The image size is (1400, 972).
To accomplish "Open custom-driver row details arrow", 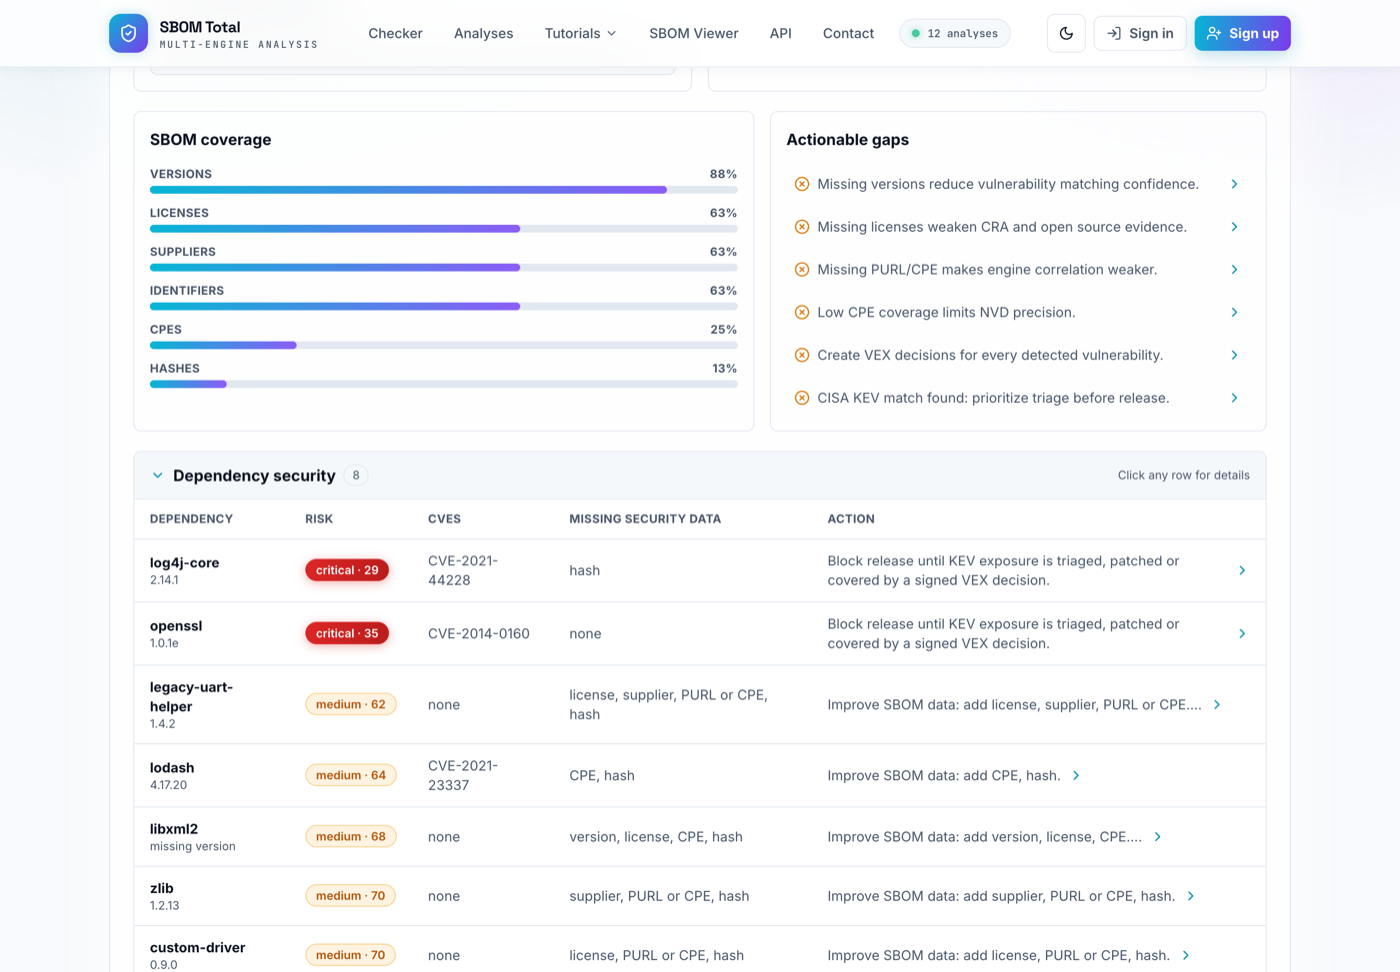I will pos(1186,955).
